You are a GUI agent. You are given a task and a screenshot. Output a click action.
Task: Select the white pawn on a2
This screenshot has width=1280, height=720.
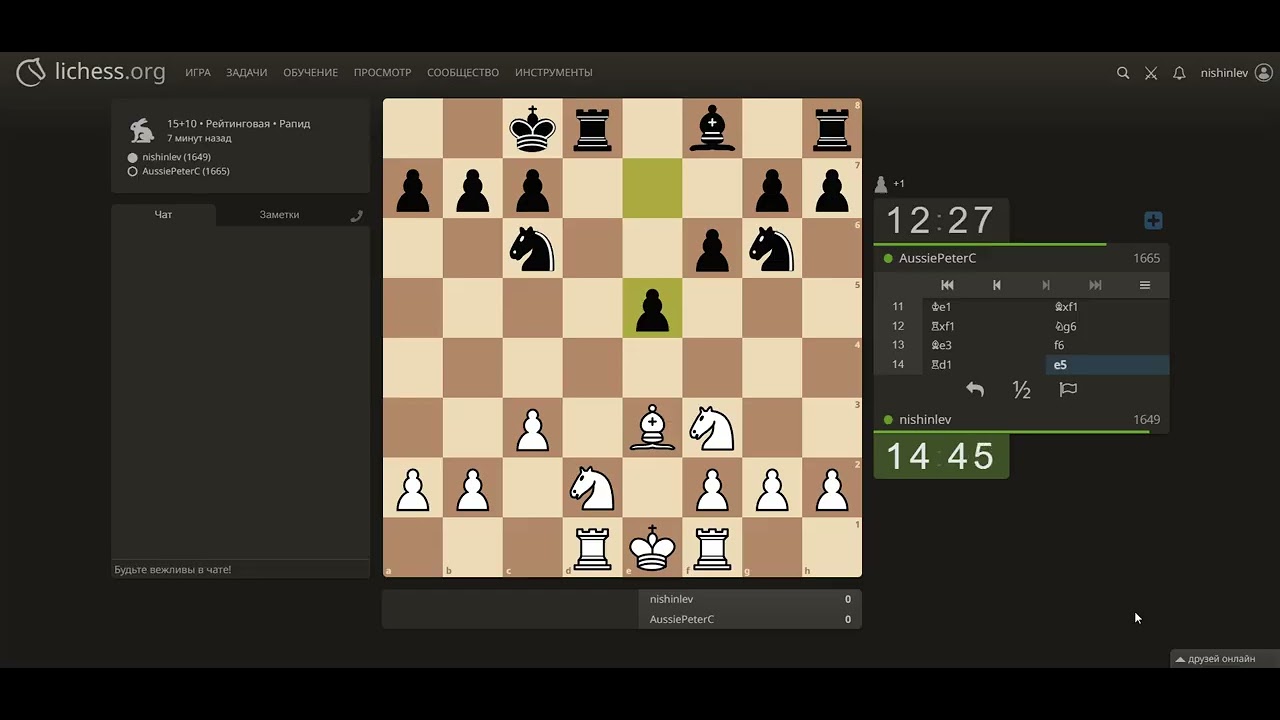click(x=412, y=488)
